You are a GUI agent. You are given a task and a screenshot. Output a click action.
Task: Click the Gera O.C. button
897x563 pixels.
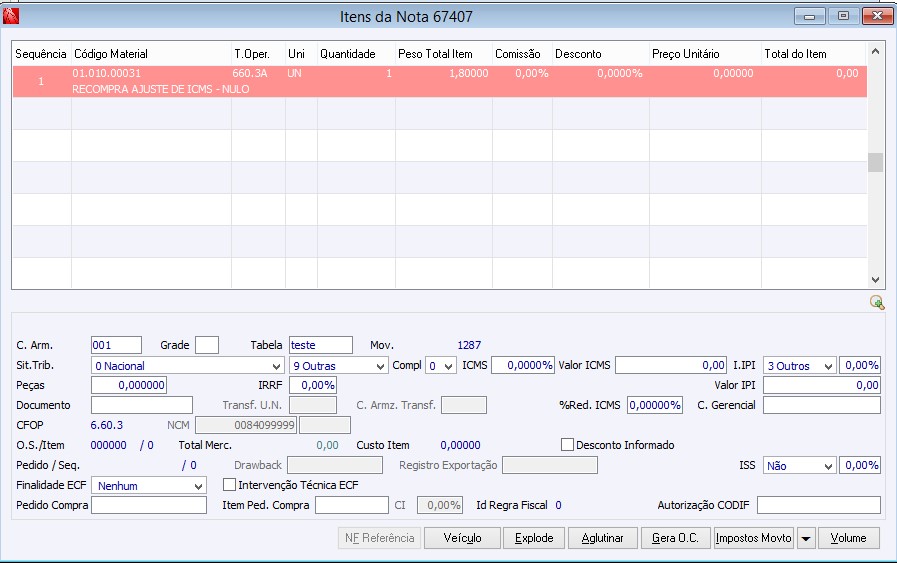point(676,538)
